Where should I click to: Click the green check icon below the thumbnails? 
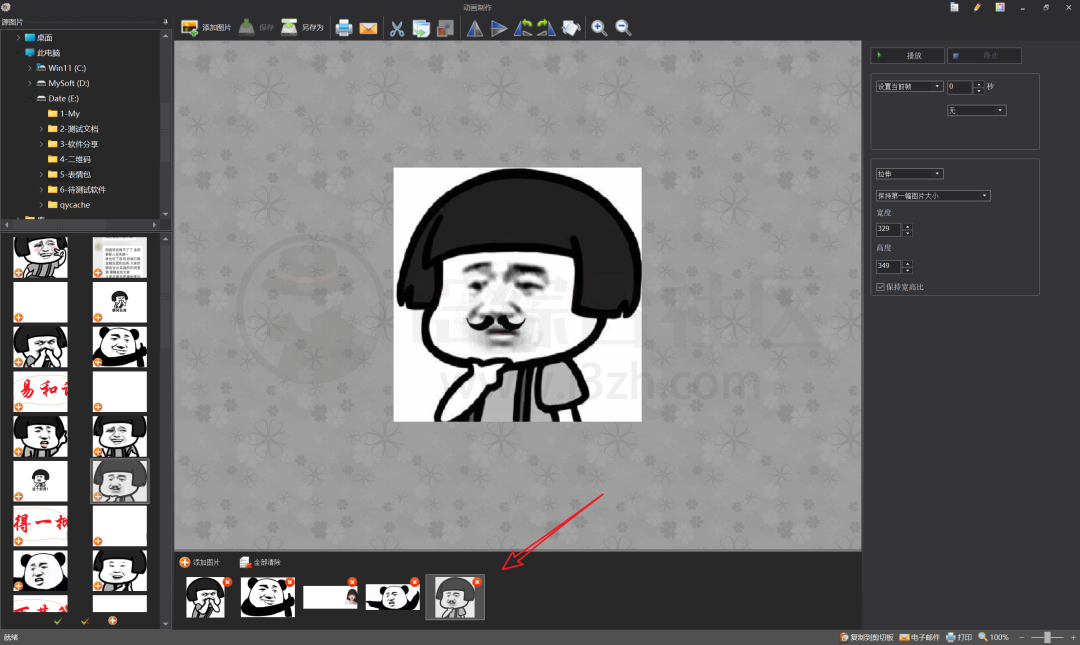[x=58, y=622]
